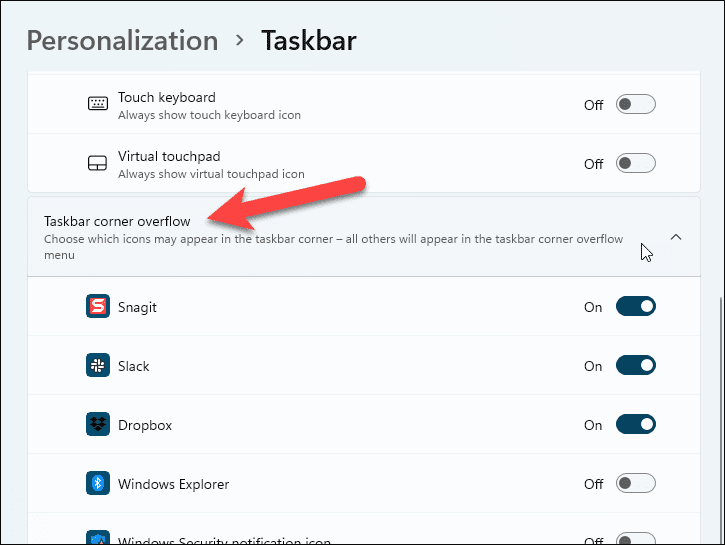Turn on the Touch keyboard toggle
Screen dimensions: 725x545
coord(635,104)
